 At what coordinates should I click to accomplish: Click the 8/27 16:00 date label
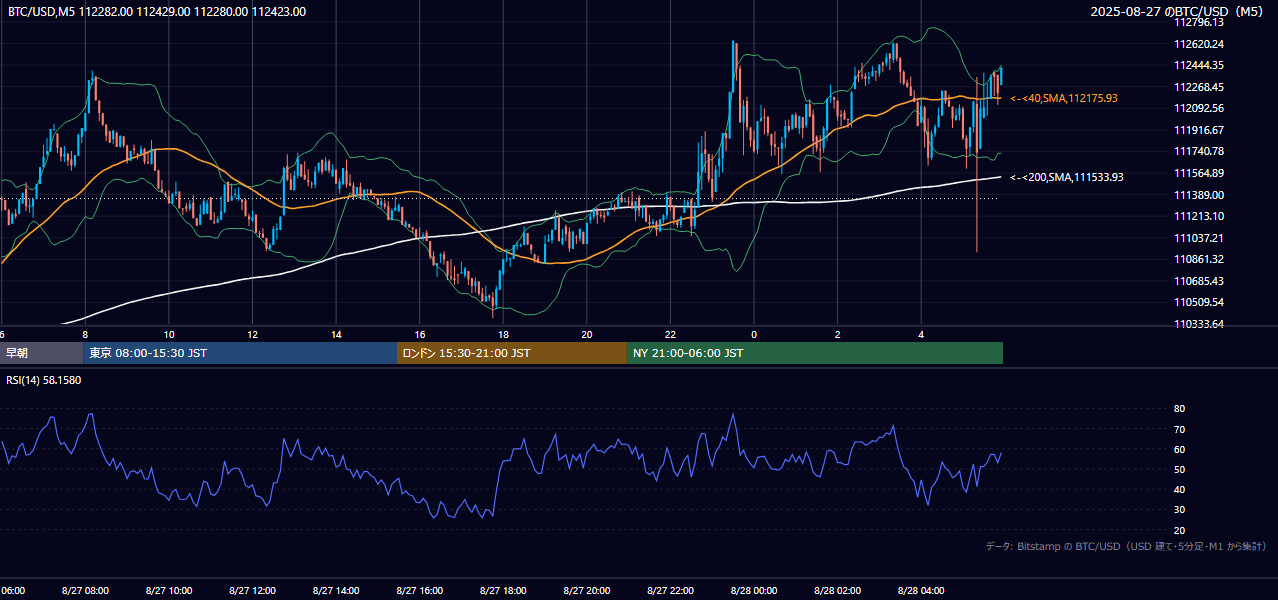coord(419,591)
